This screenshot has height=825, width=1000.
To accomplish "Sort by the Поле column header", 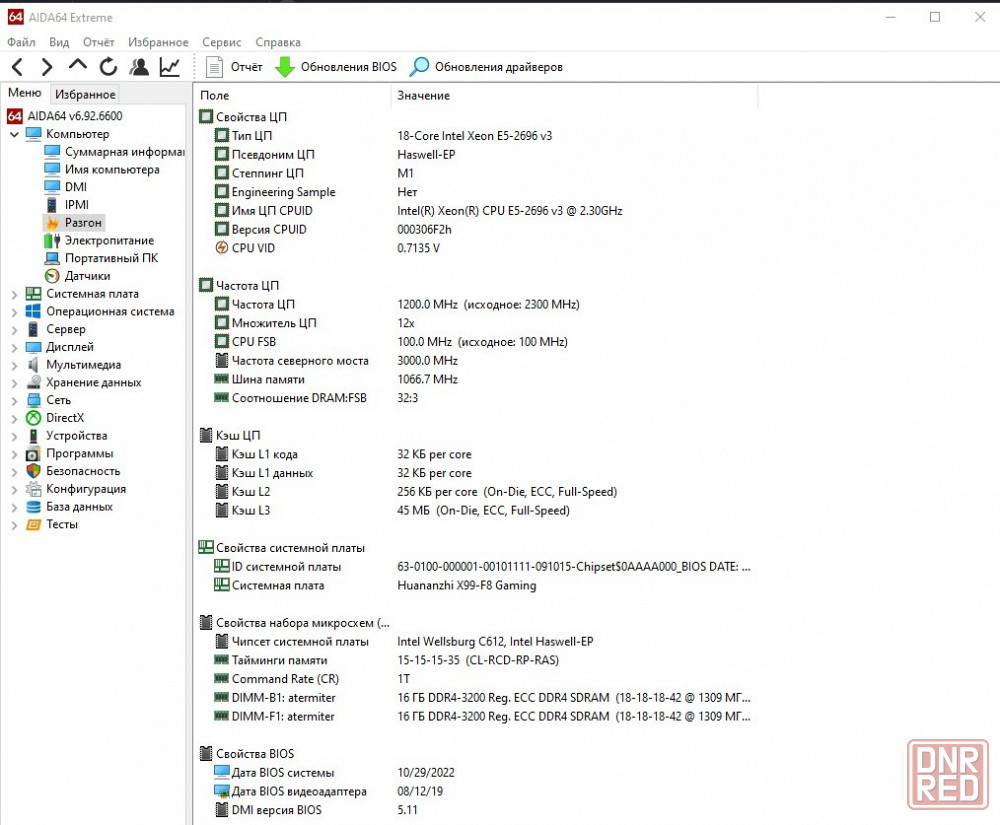I will pyautogui.click(x=292, y=96).
